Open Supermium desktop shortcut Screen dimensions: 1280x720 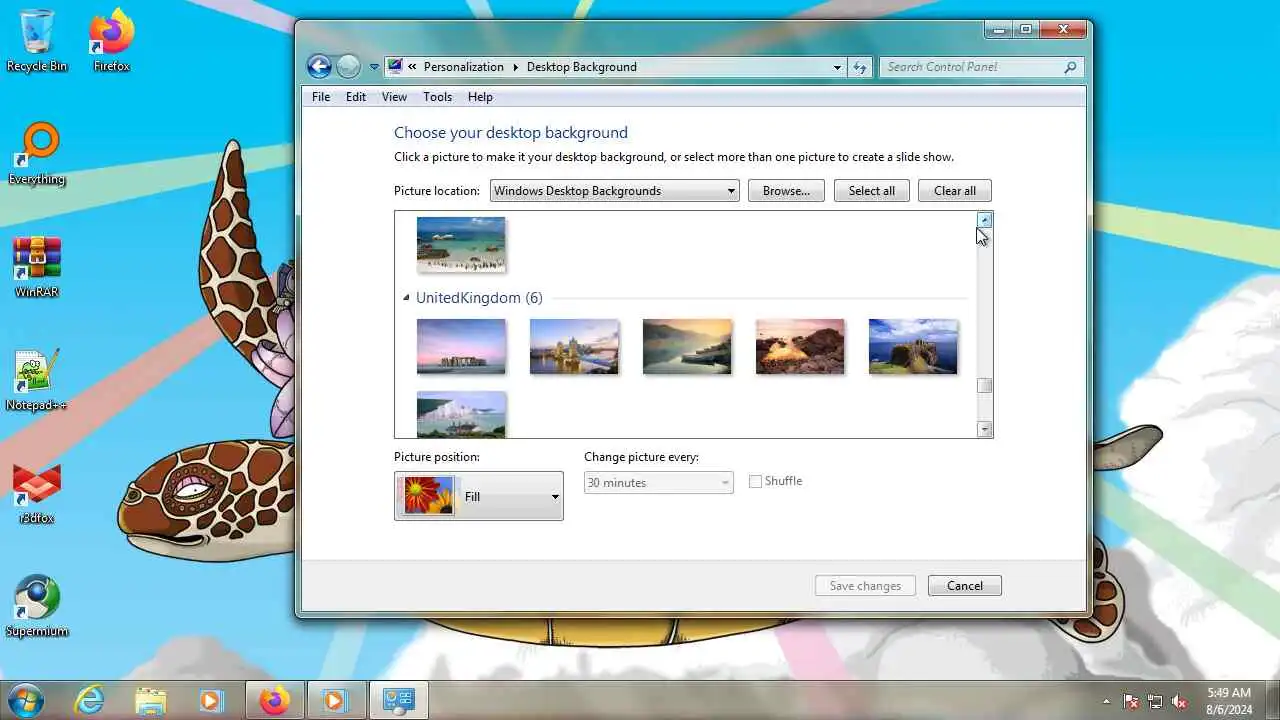tap(37, 605)
